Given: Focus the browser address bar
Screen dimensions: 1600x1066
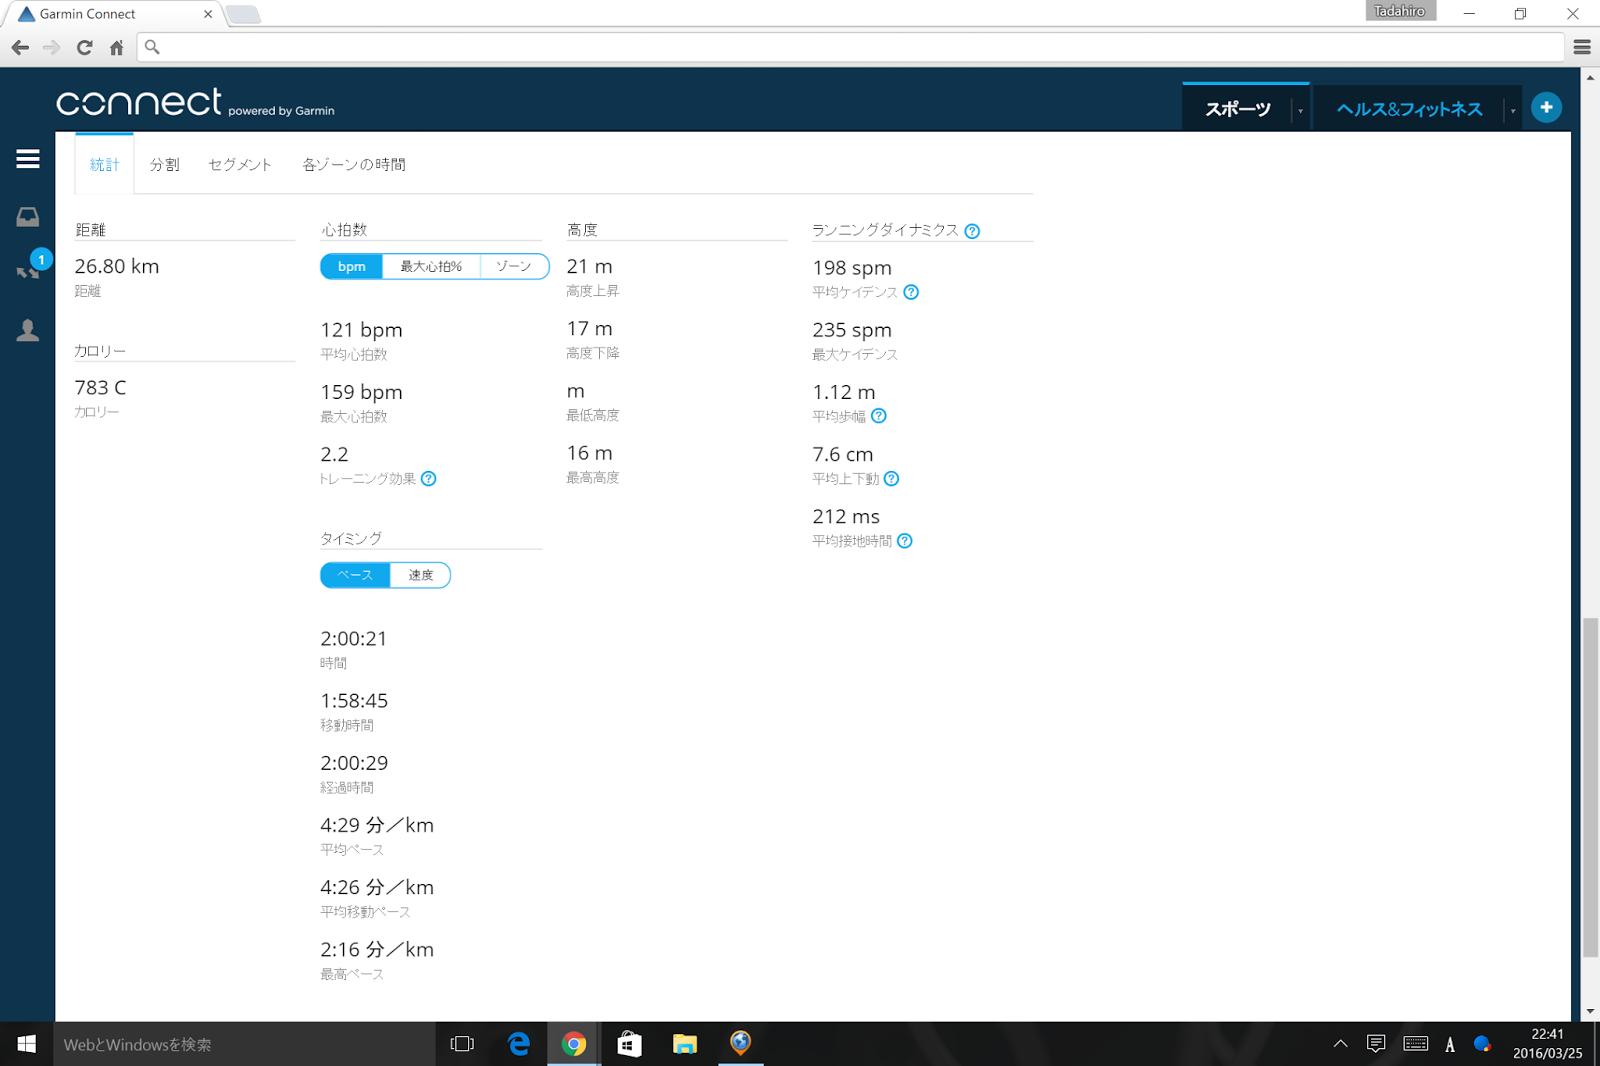Looking at the screenshot, I should click(850, 47).
